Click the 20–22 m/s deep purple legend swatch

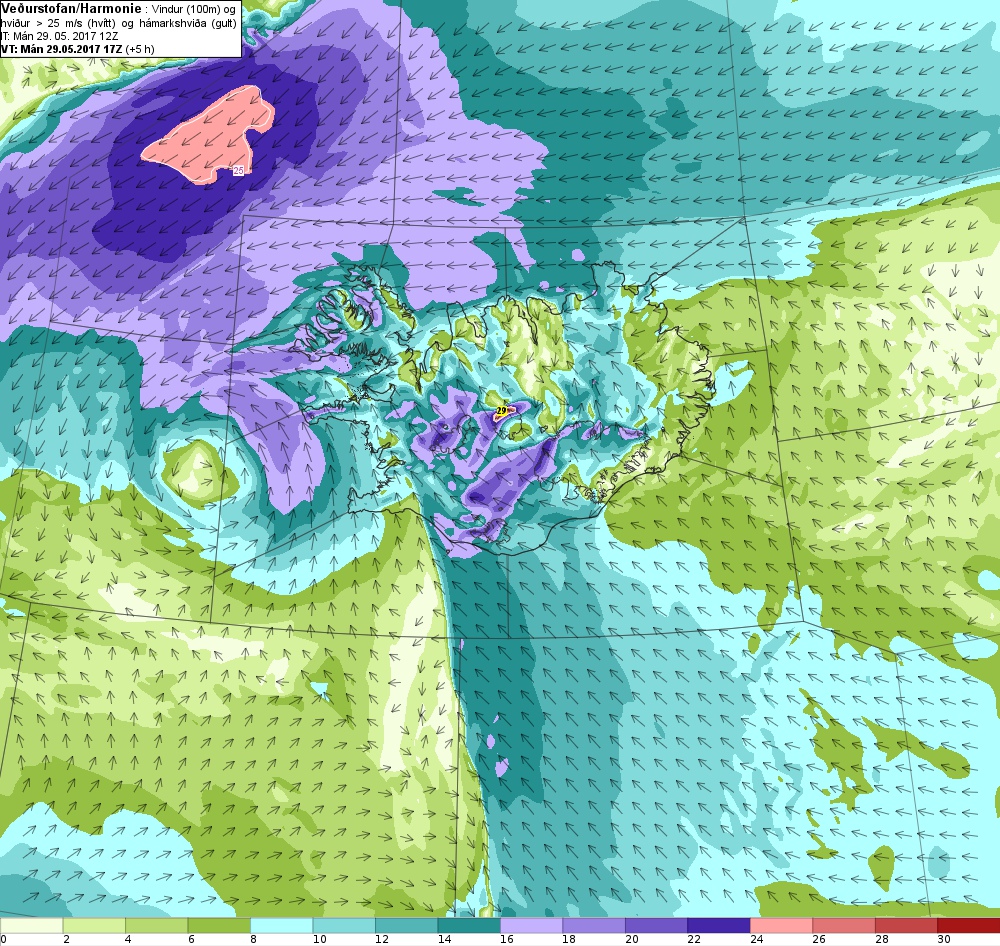656,925
